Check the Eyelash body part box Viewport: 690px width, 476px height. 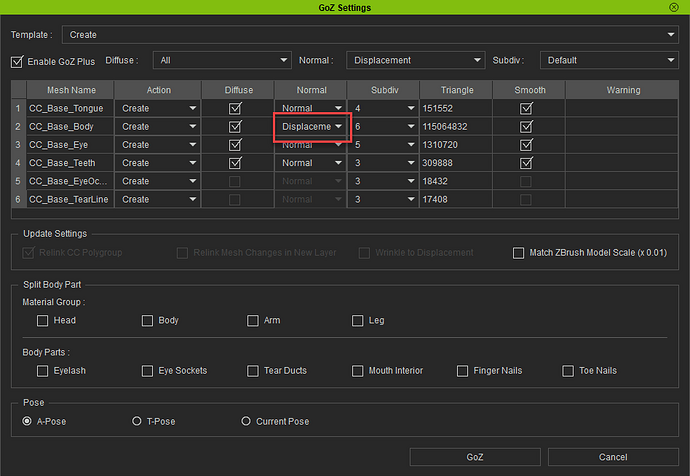coord(42,371)
